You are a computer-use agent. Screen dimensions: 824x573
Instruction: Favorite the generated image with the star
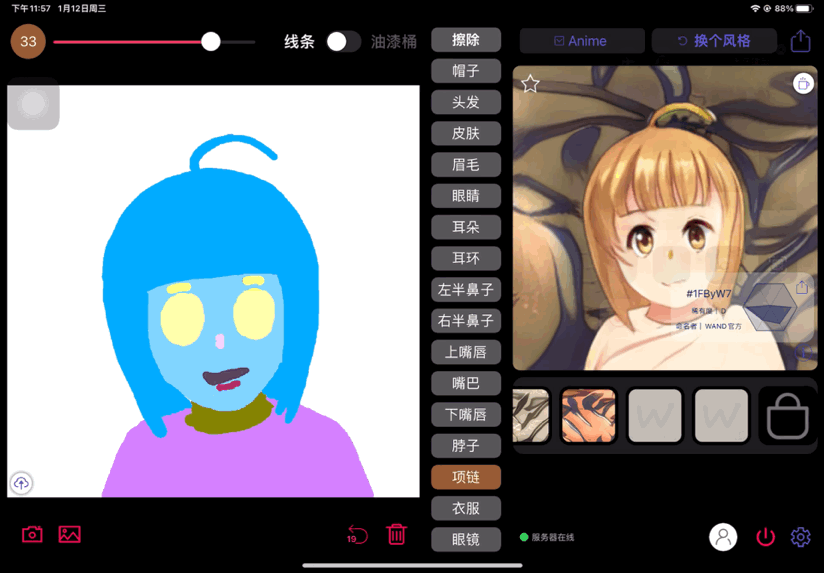[x=530, y=84]
